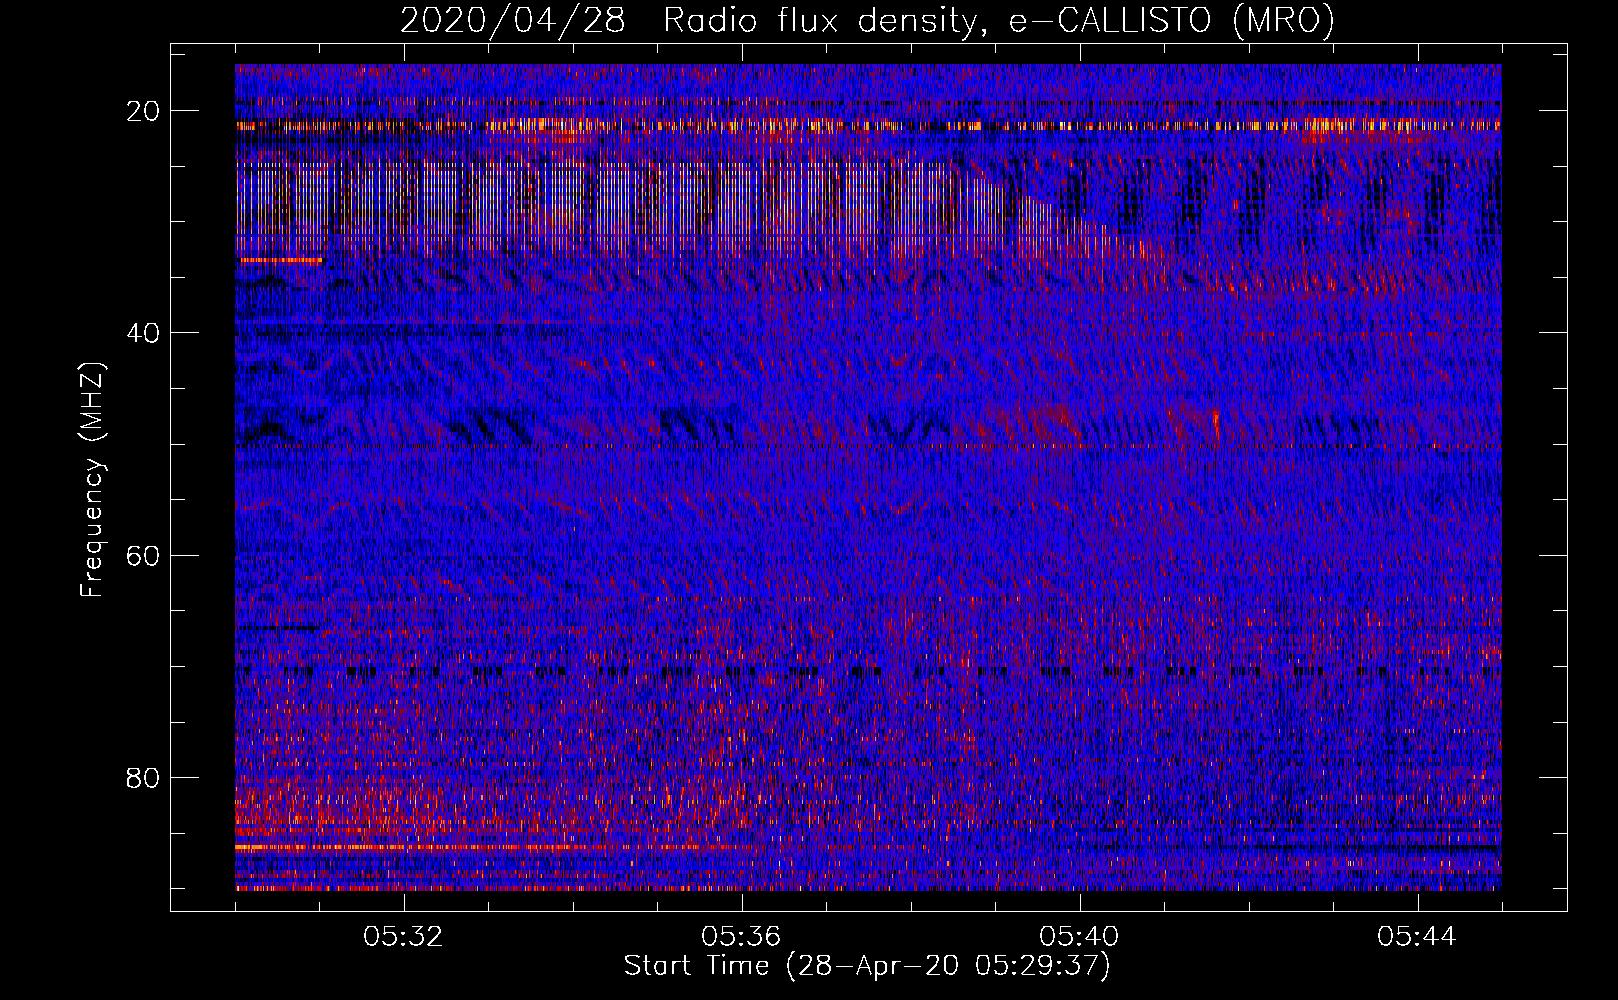1618x1000 pixels.
Task: Click the plot title "2020/04/28 Radio flux density, e-CALLISTO (MRO)"
Action: 867,20
